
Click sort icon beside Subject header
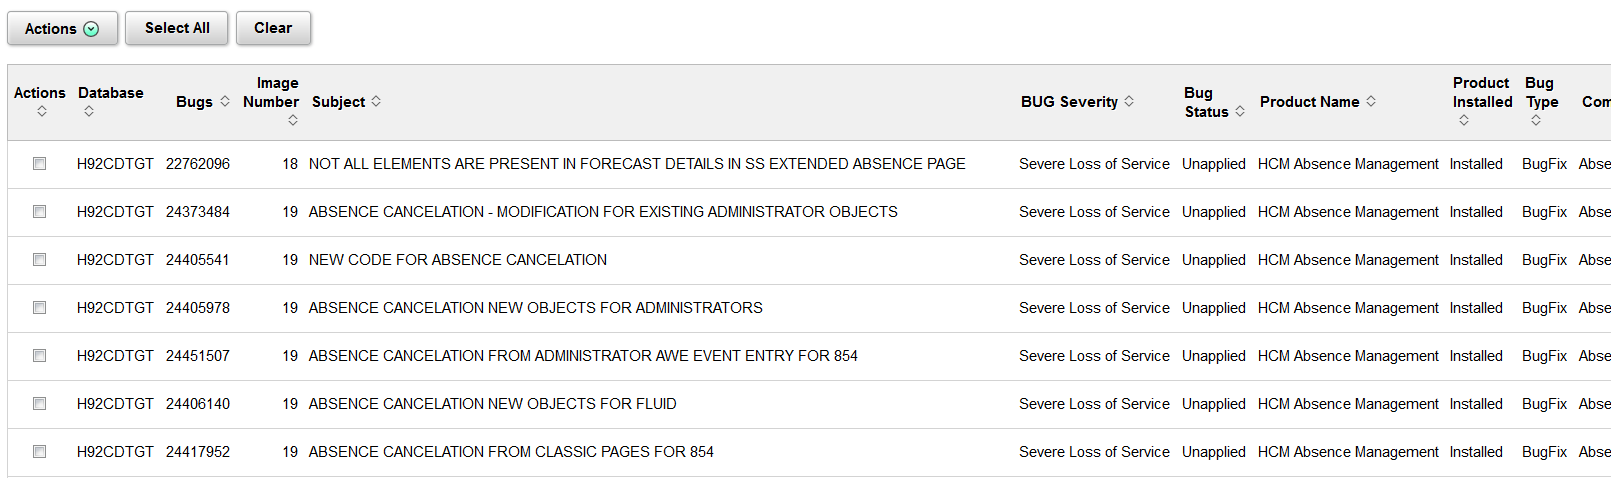(376, 101)
